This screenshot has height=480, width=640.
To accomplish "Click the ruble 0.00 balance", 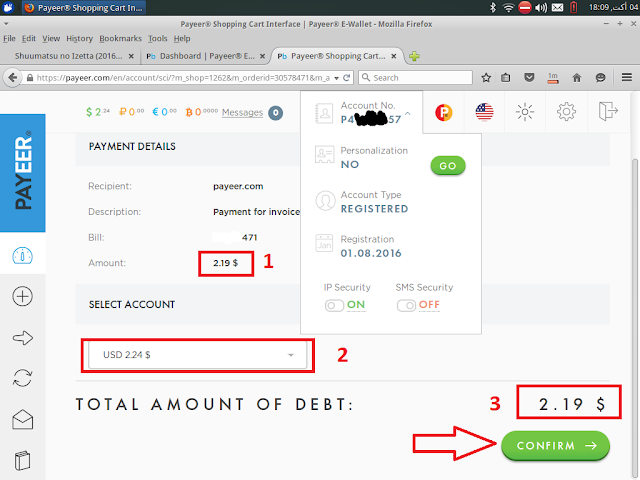I will click(x=131, y=112).
